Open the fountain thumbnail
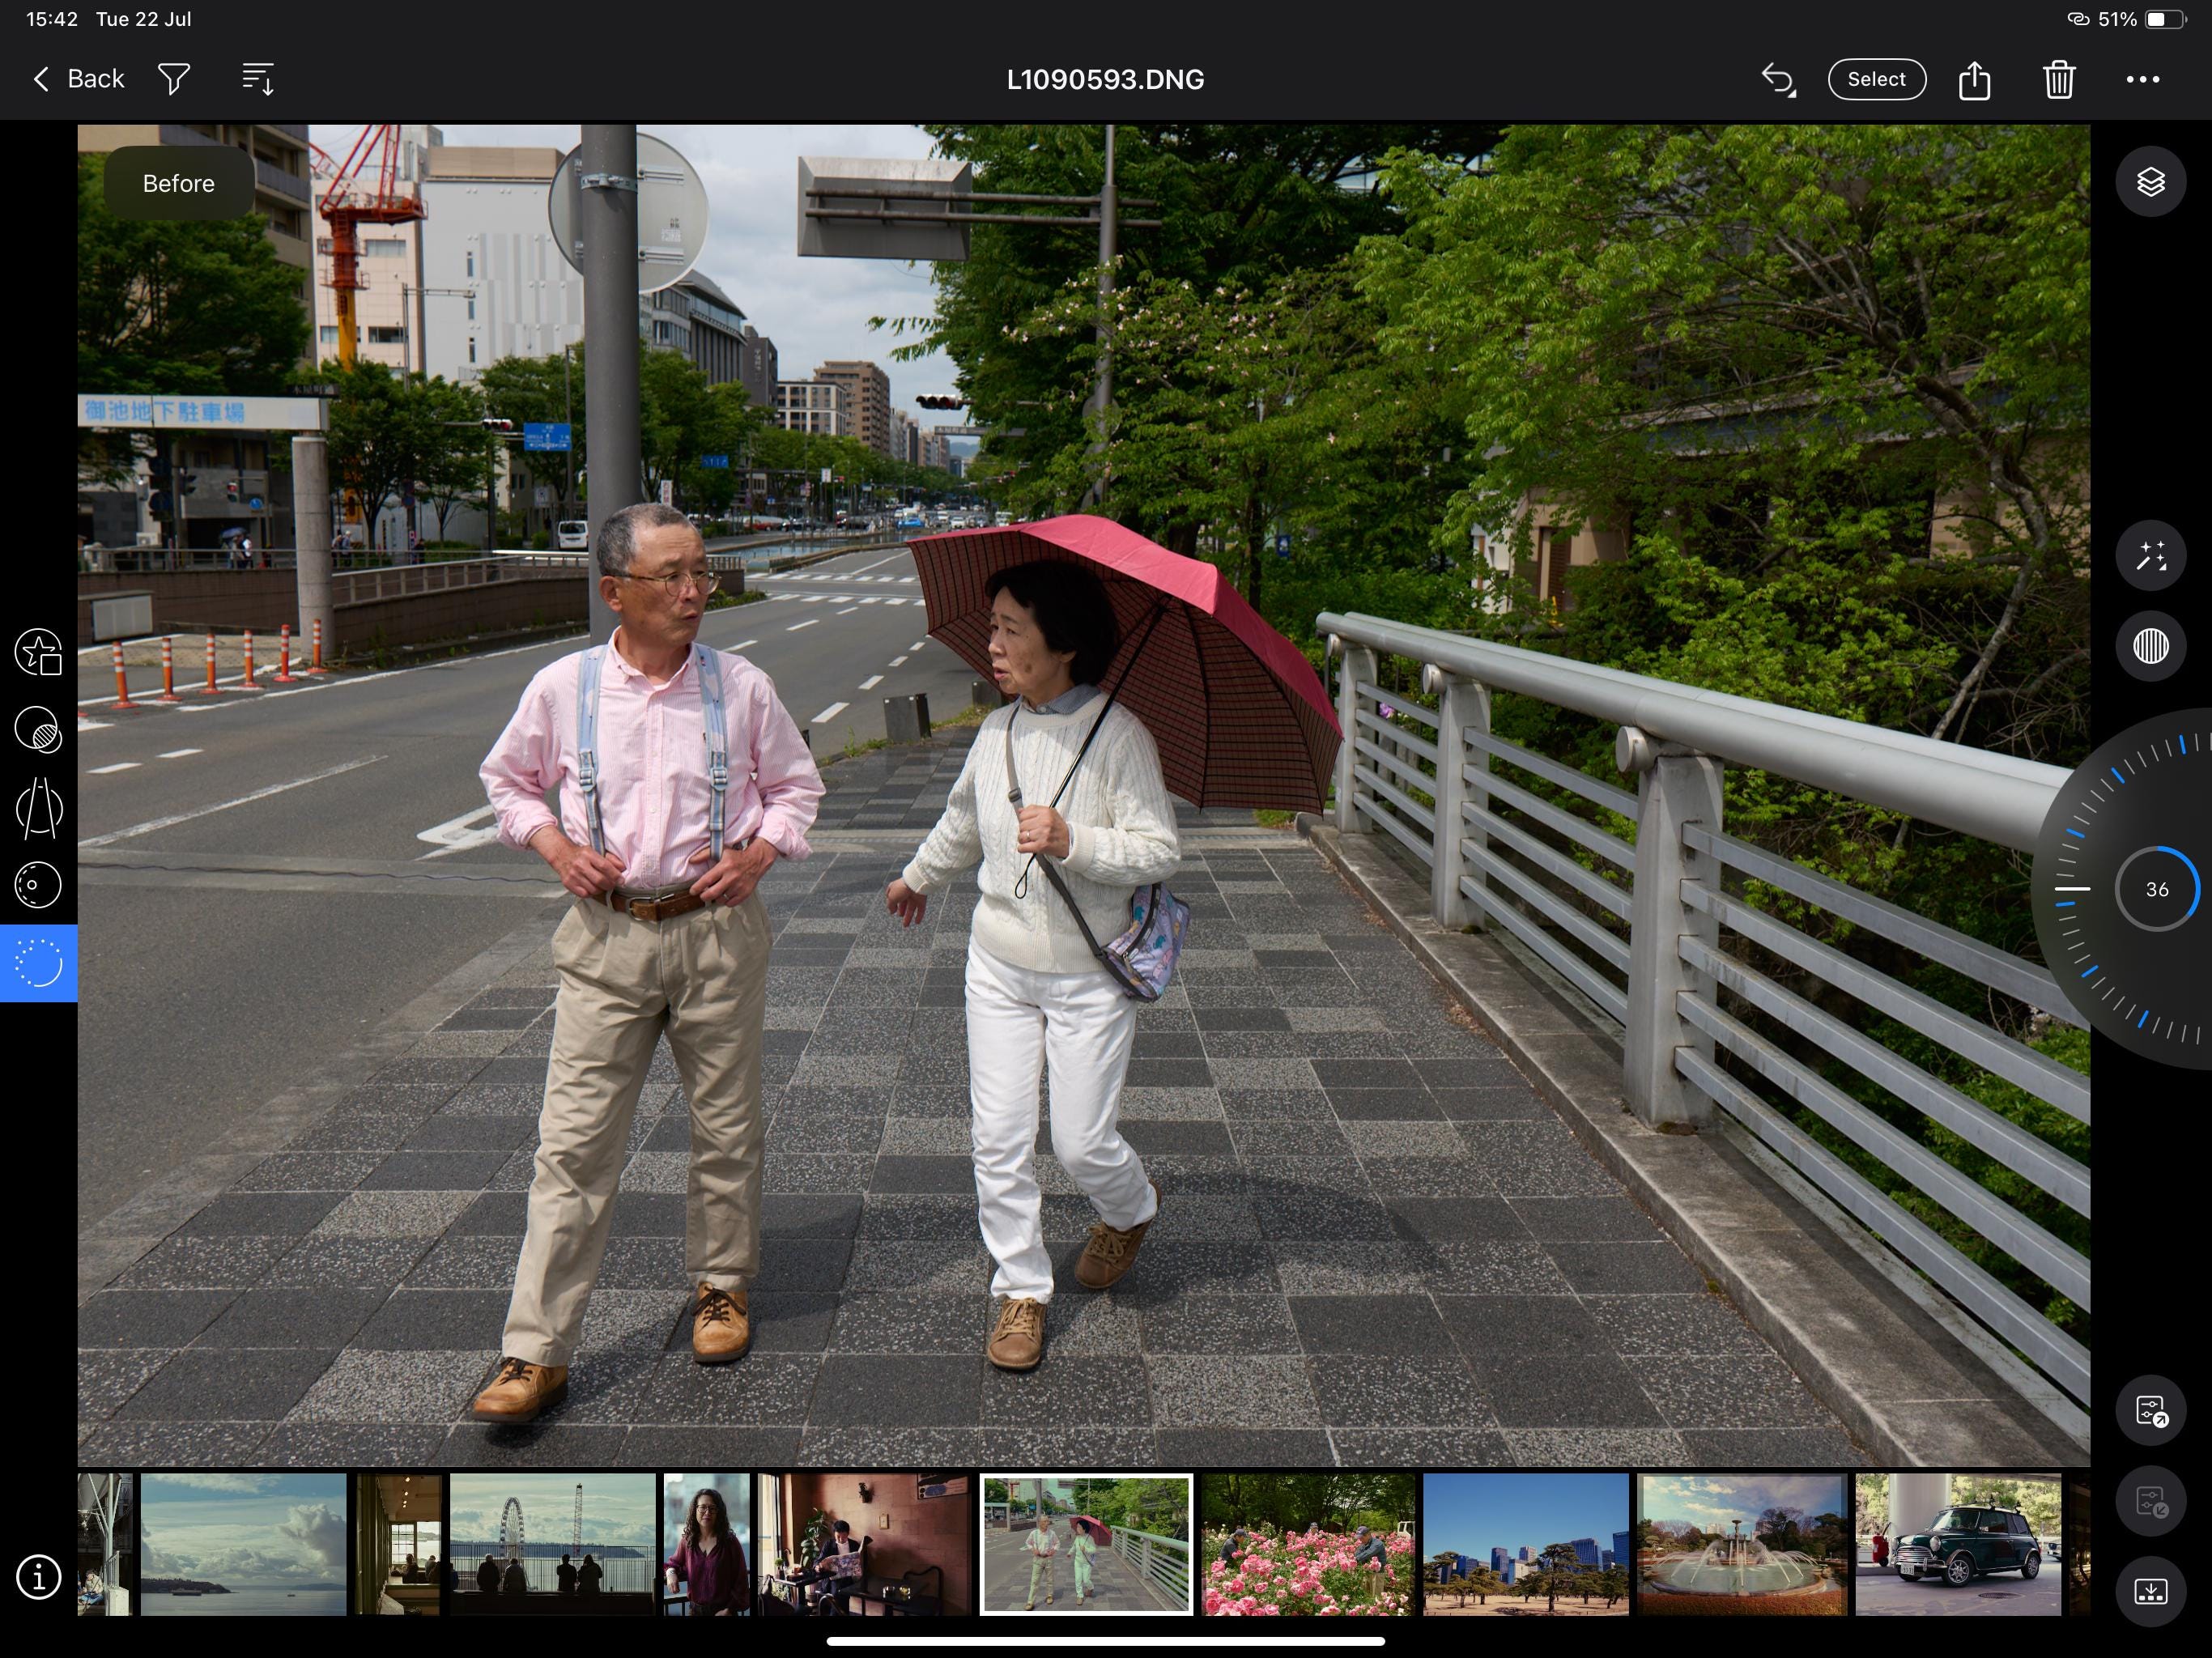 (x=1742, y=1544)
